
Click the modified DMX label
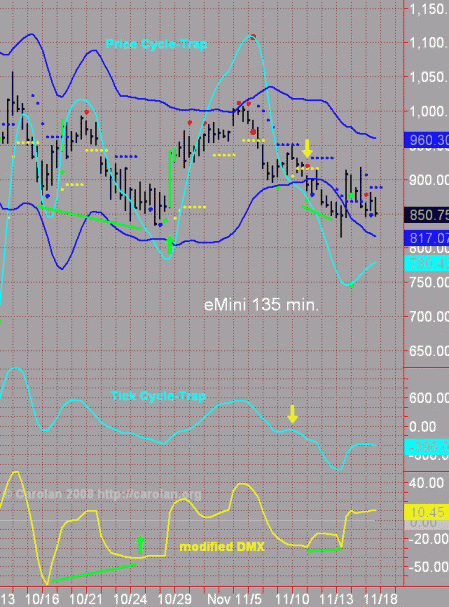click(x=222, y=547)
